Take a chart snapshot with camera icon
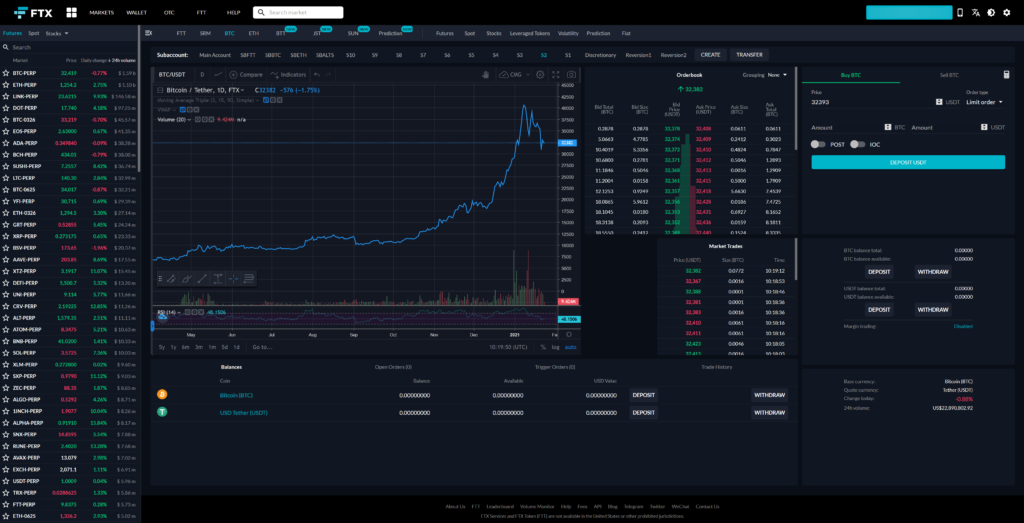The height and width of the screenshot is (523, 1024). pyautogui.click(x=571, y=74)
